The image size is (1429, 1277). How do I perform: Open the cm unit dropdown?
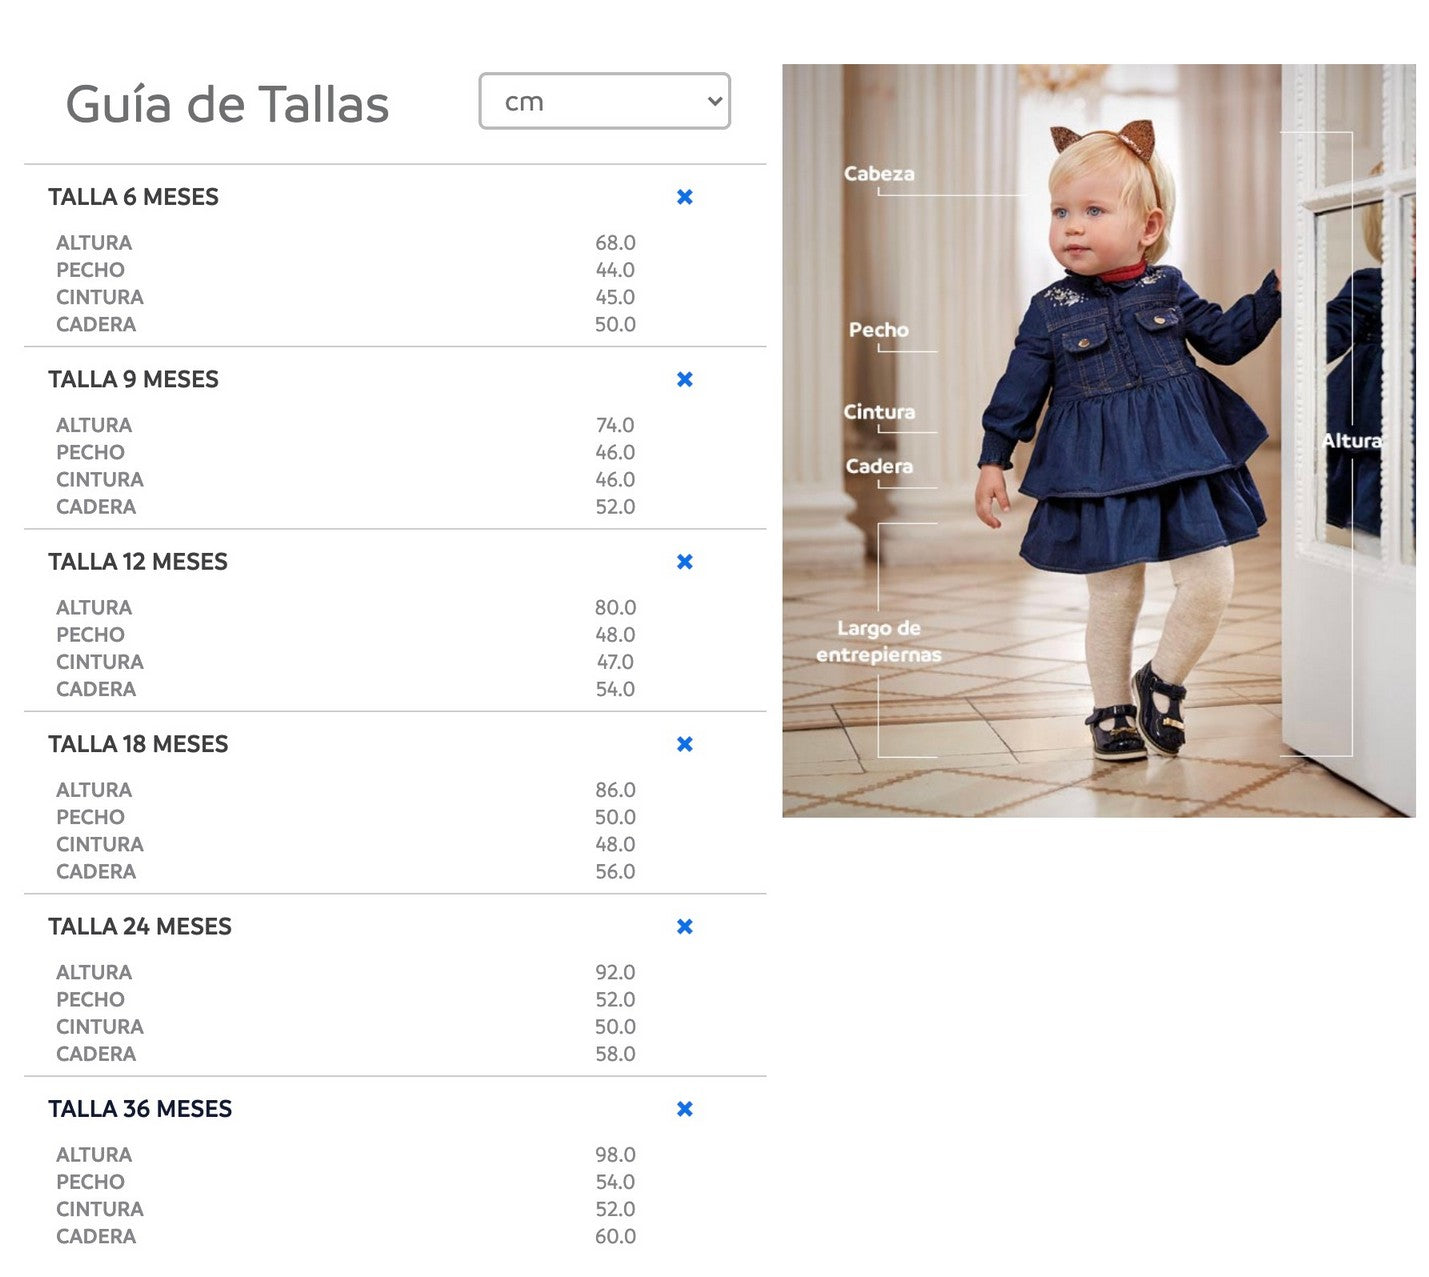pos(604,101)
